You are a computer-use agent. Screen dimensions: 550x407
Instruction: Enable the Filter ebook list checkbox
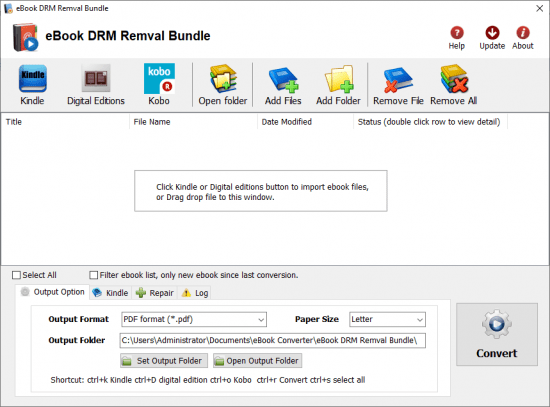pos(93,275)
